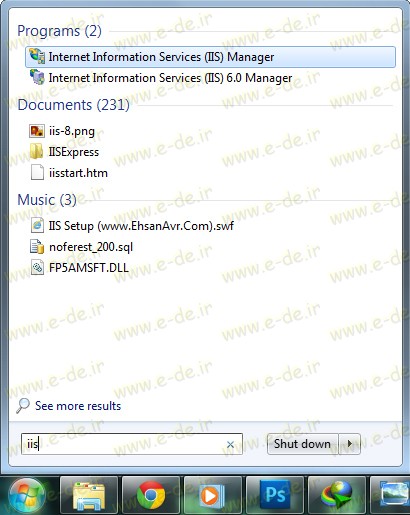410x515 pixels.
Task: Launch Google Chrome from the taskbar
Action: click(151, 495)
